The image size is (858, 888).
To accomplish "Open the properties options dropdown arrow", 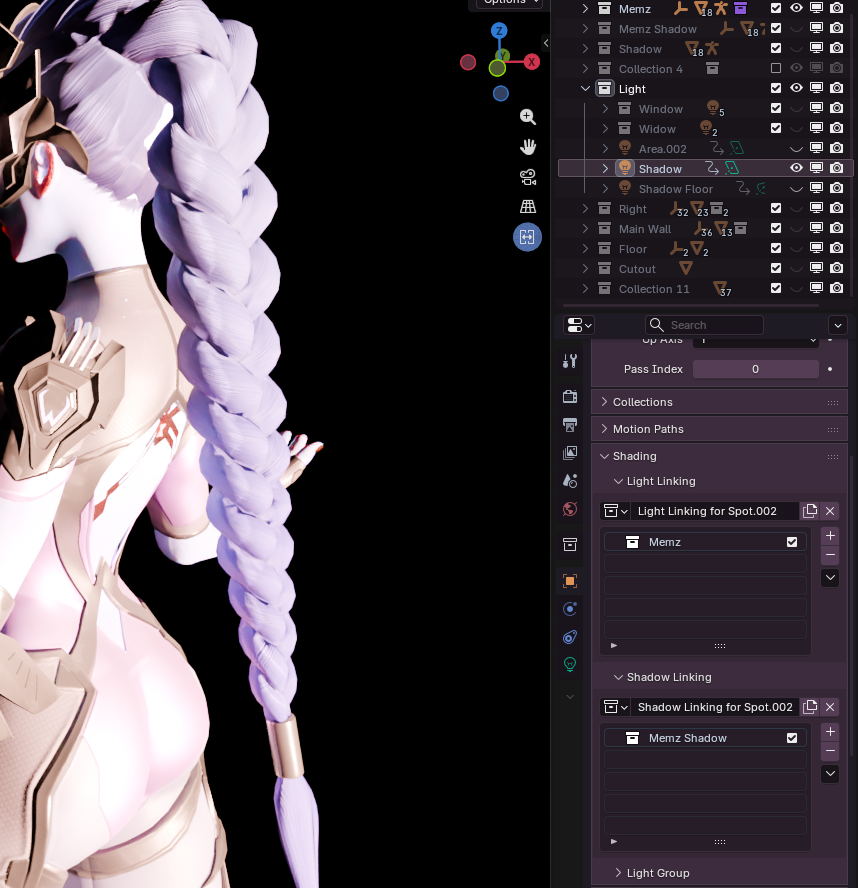I will 838,325.
